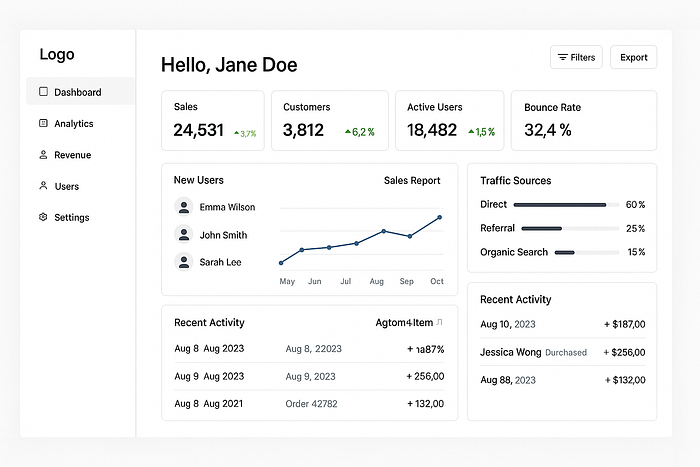
Task: Click the Export button
Action: click(x=633, y=57)
